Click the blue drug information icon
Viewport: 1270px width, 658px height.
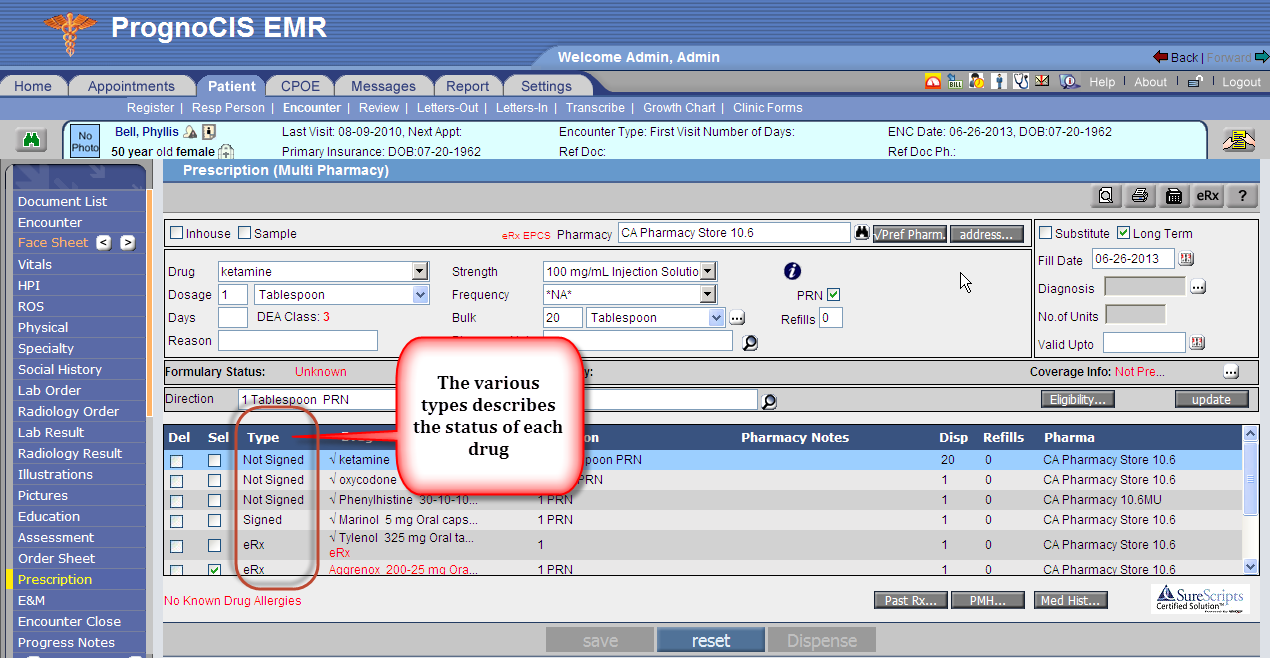(792, 271)
